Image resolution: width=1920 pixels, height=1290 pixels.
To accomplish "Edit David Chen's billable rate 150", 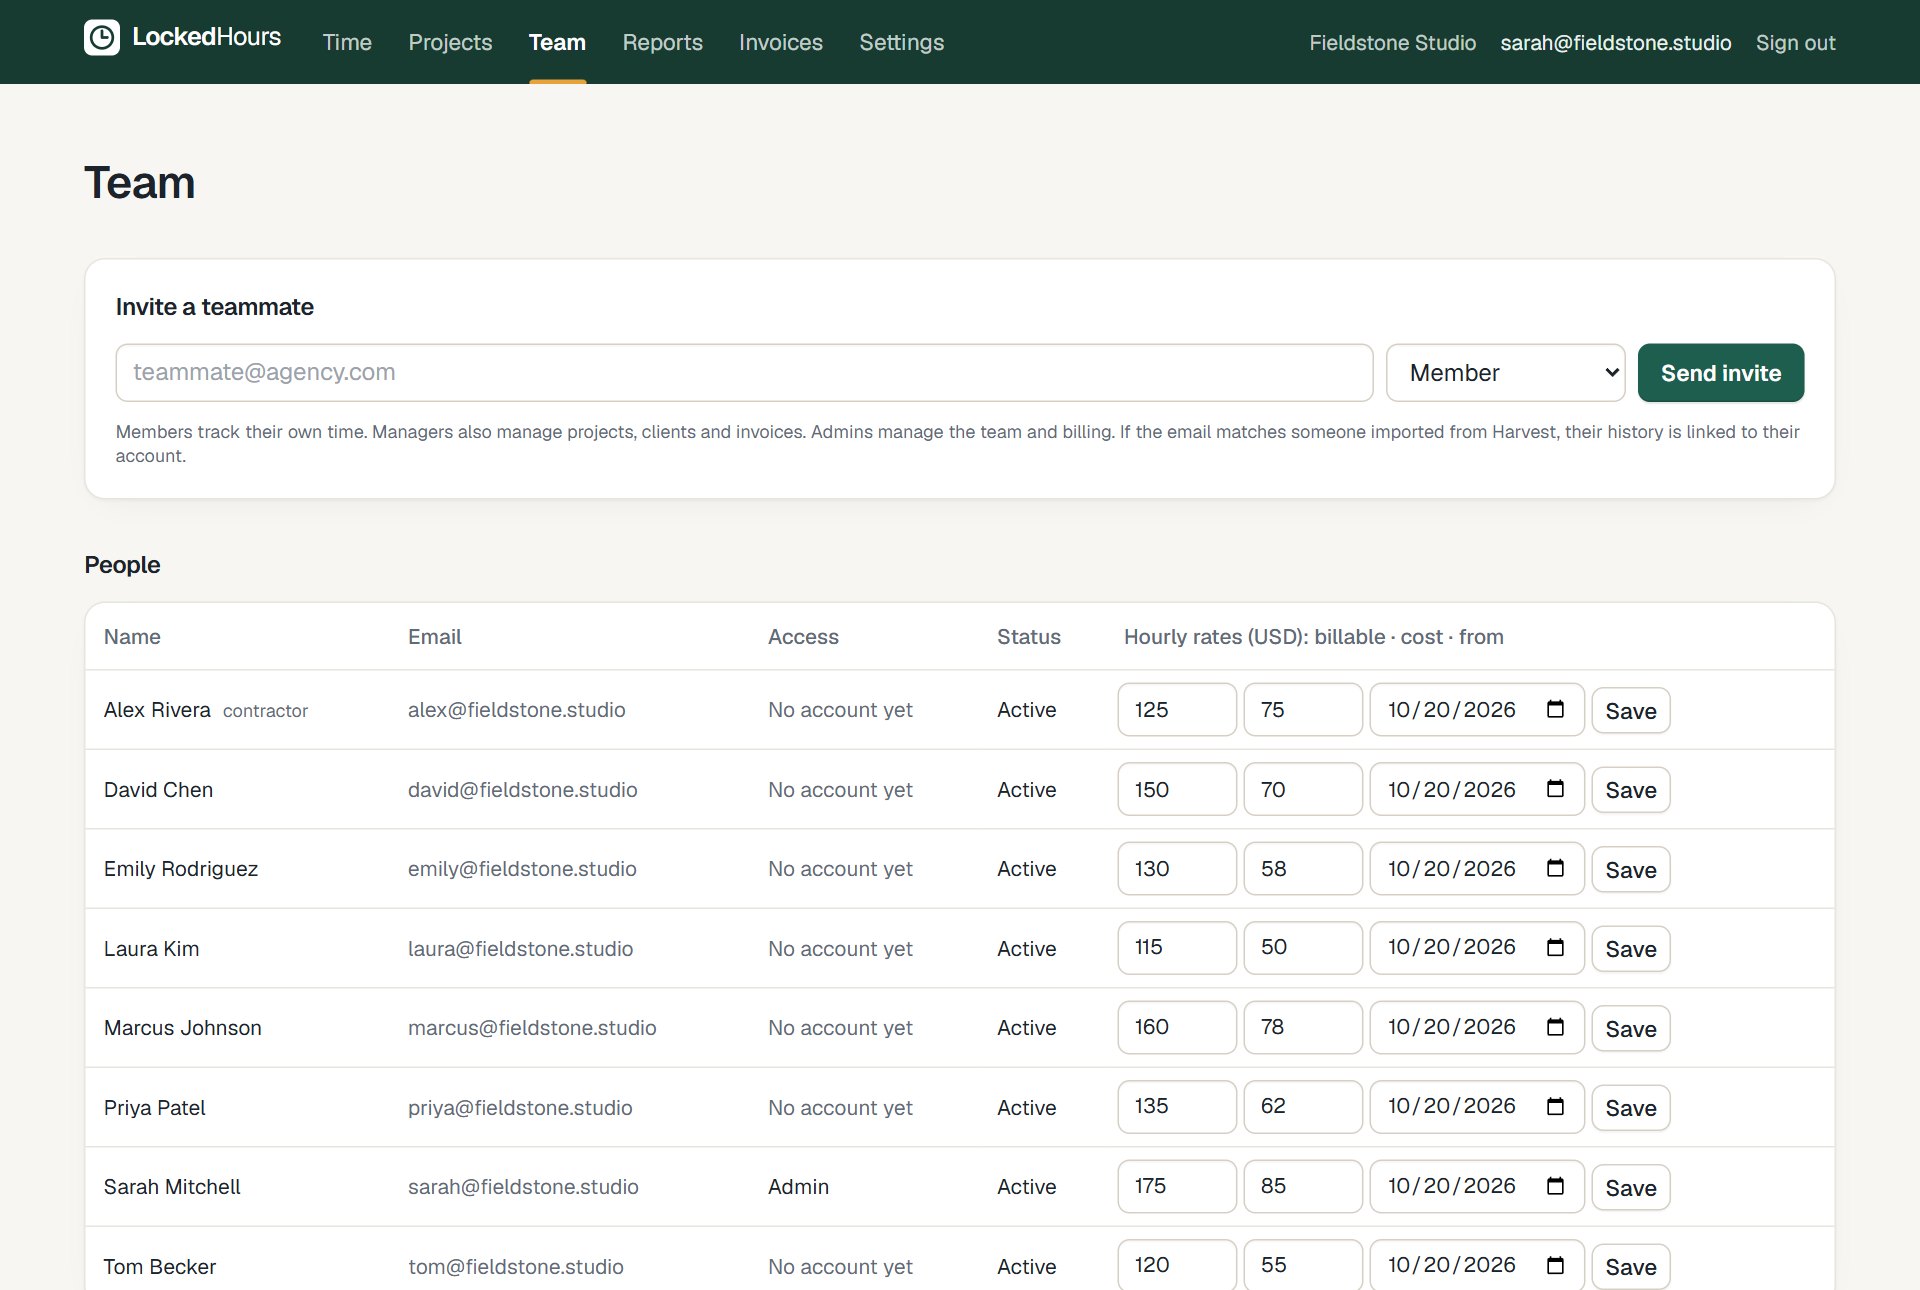I will [1177, 789].
